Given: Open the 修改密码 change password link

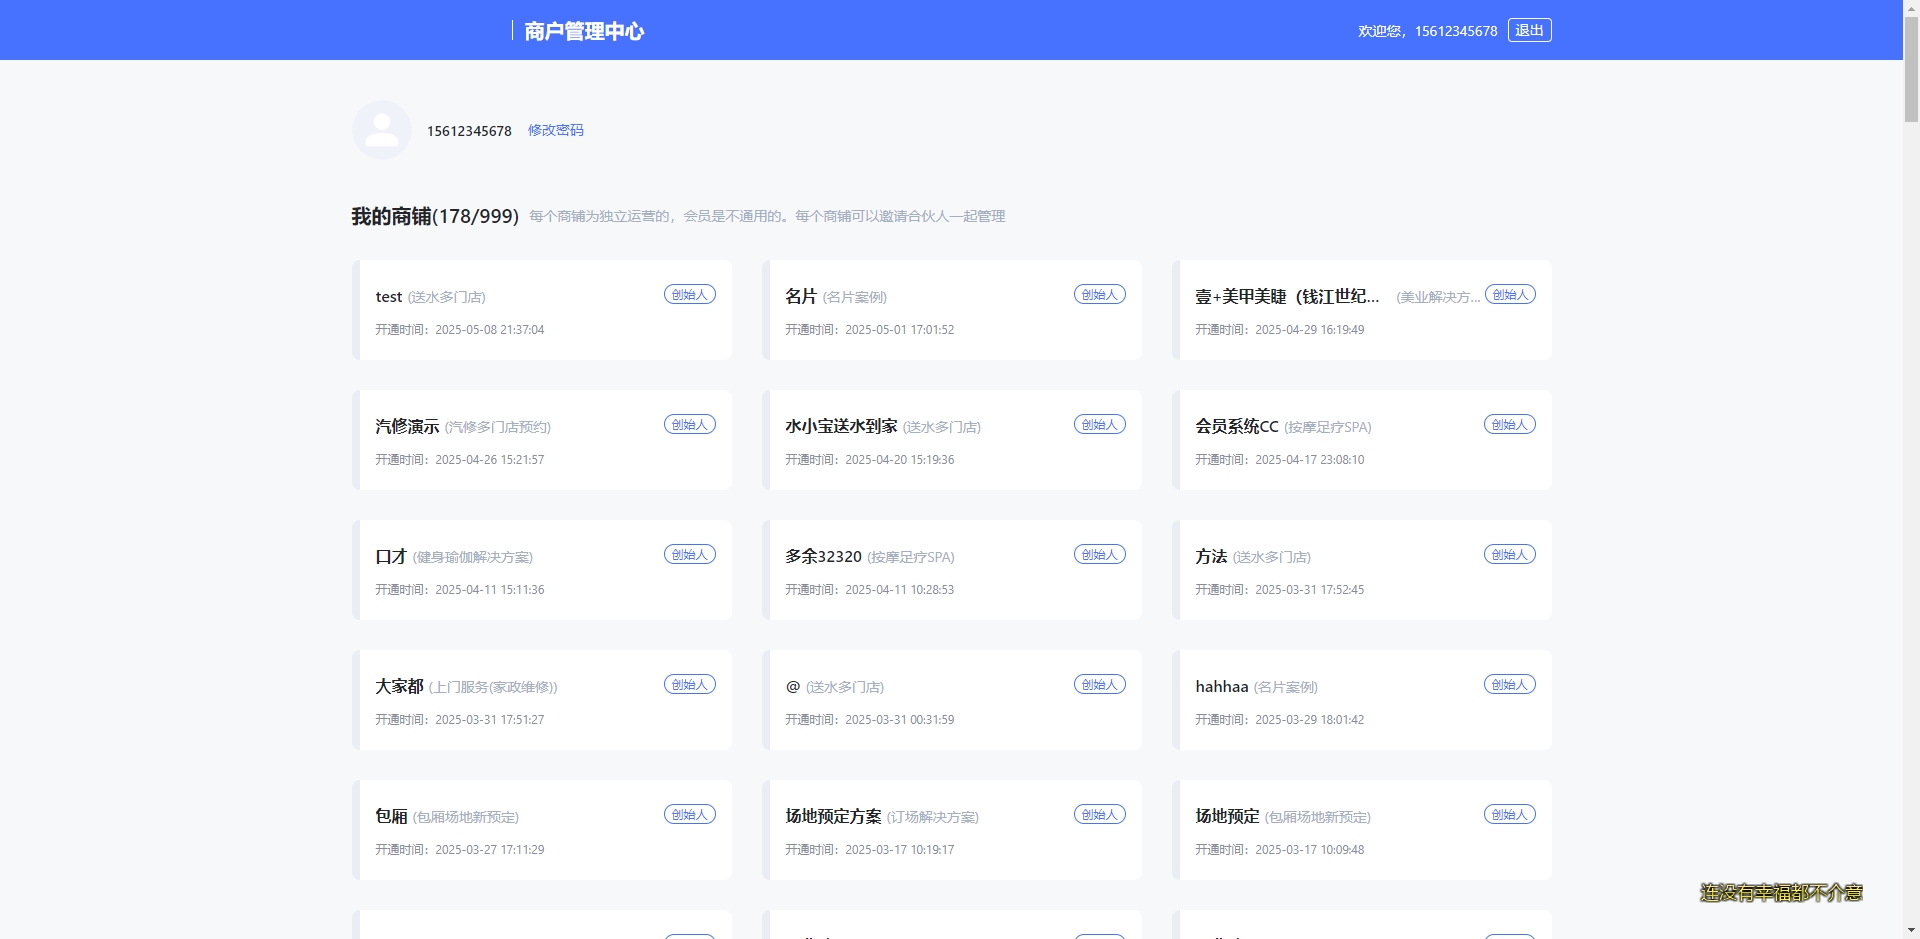Looking at the screenshot, I should (x=555, y=130).
